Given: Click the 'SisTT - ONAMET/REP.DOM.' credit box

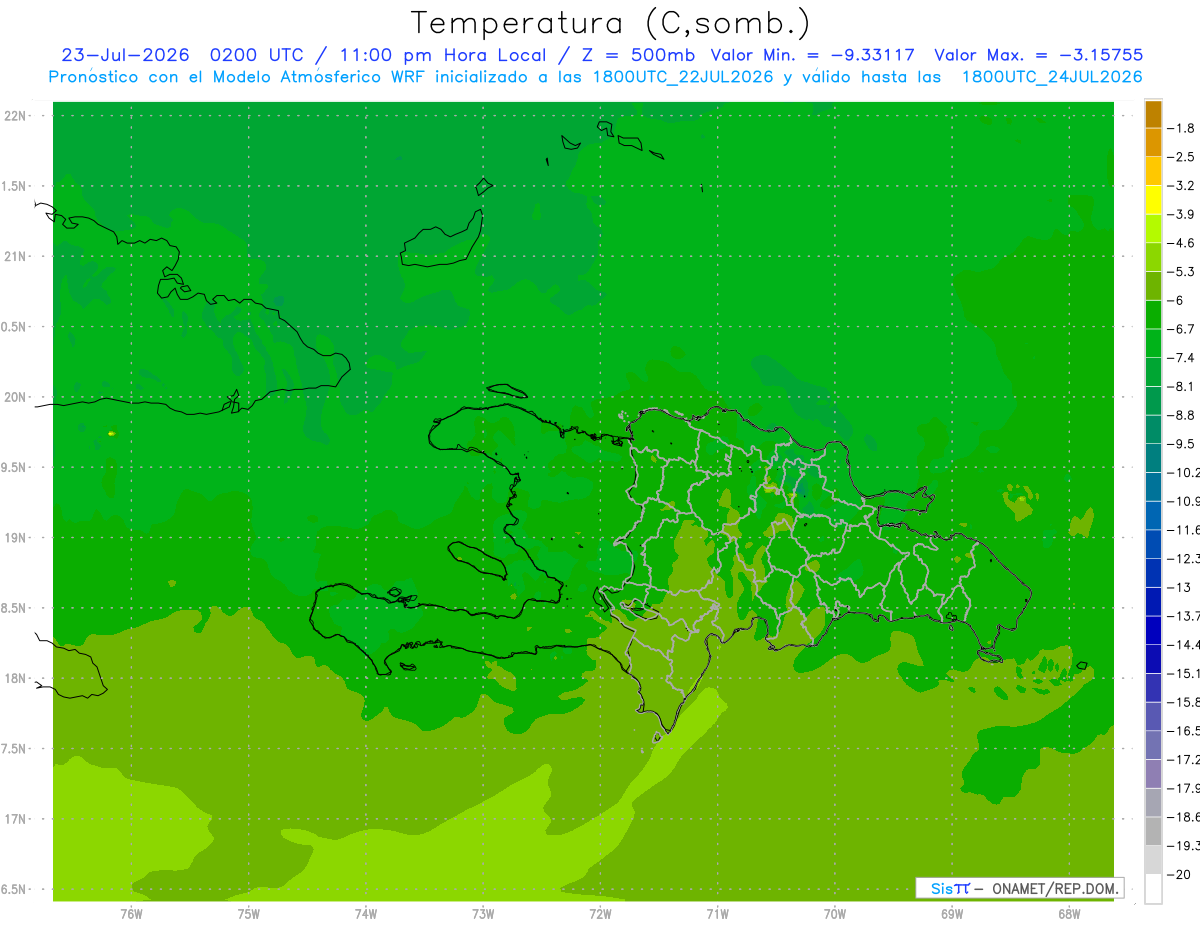Looking at the screenshot, I should pyautogui.click(x=1019, y=888).
